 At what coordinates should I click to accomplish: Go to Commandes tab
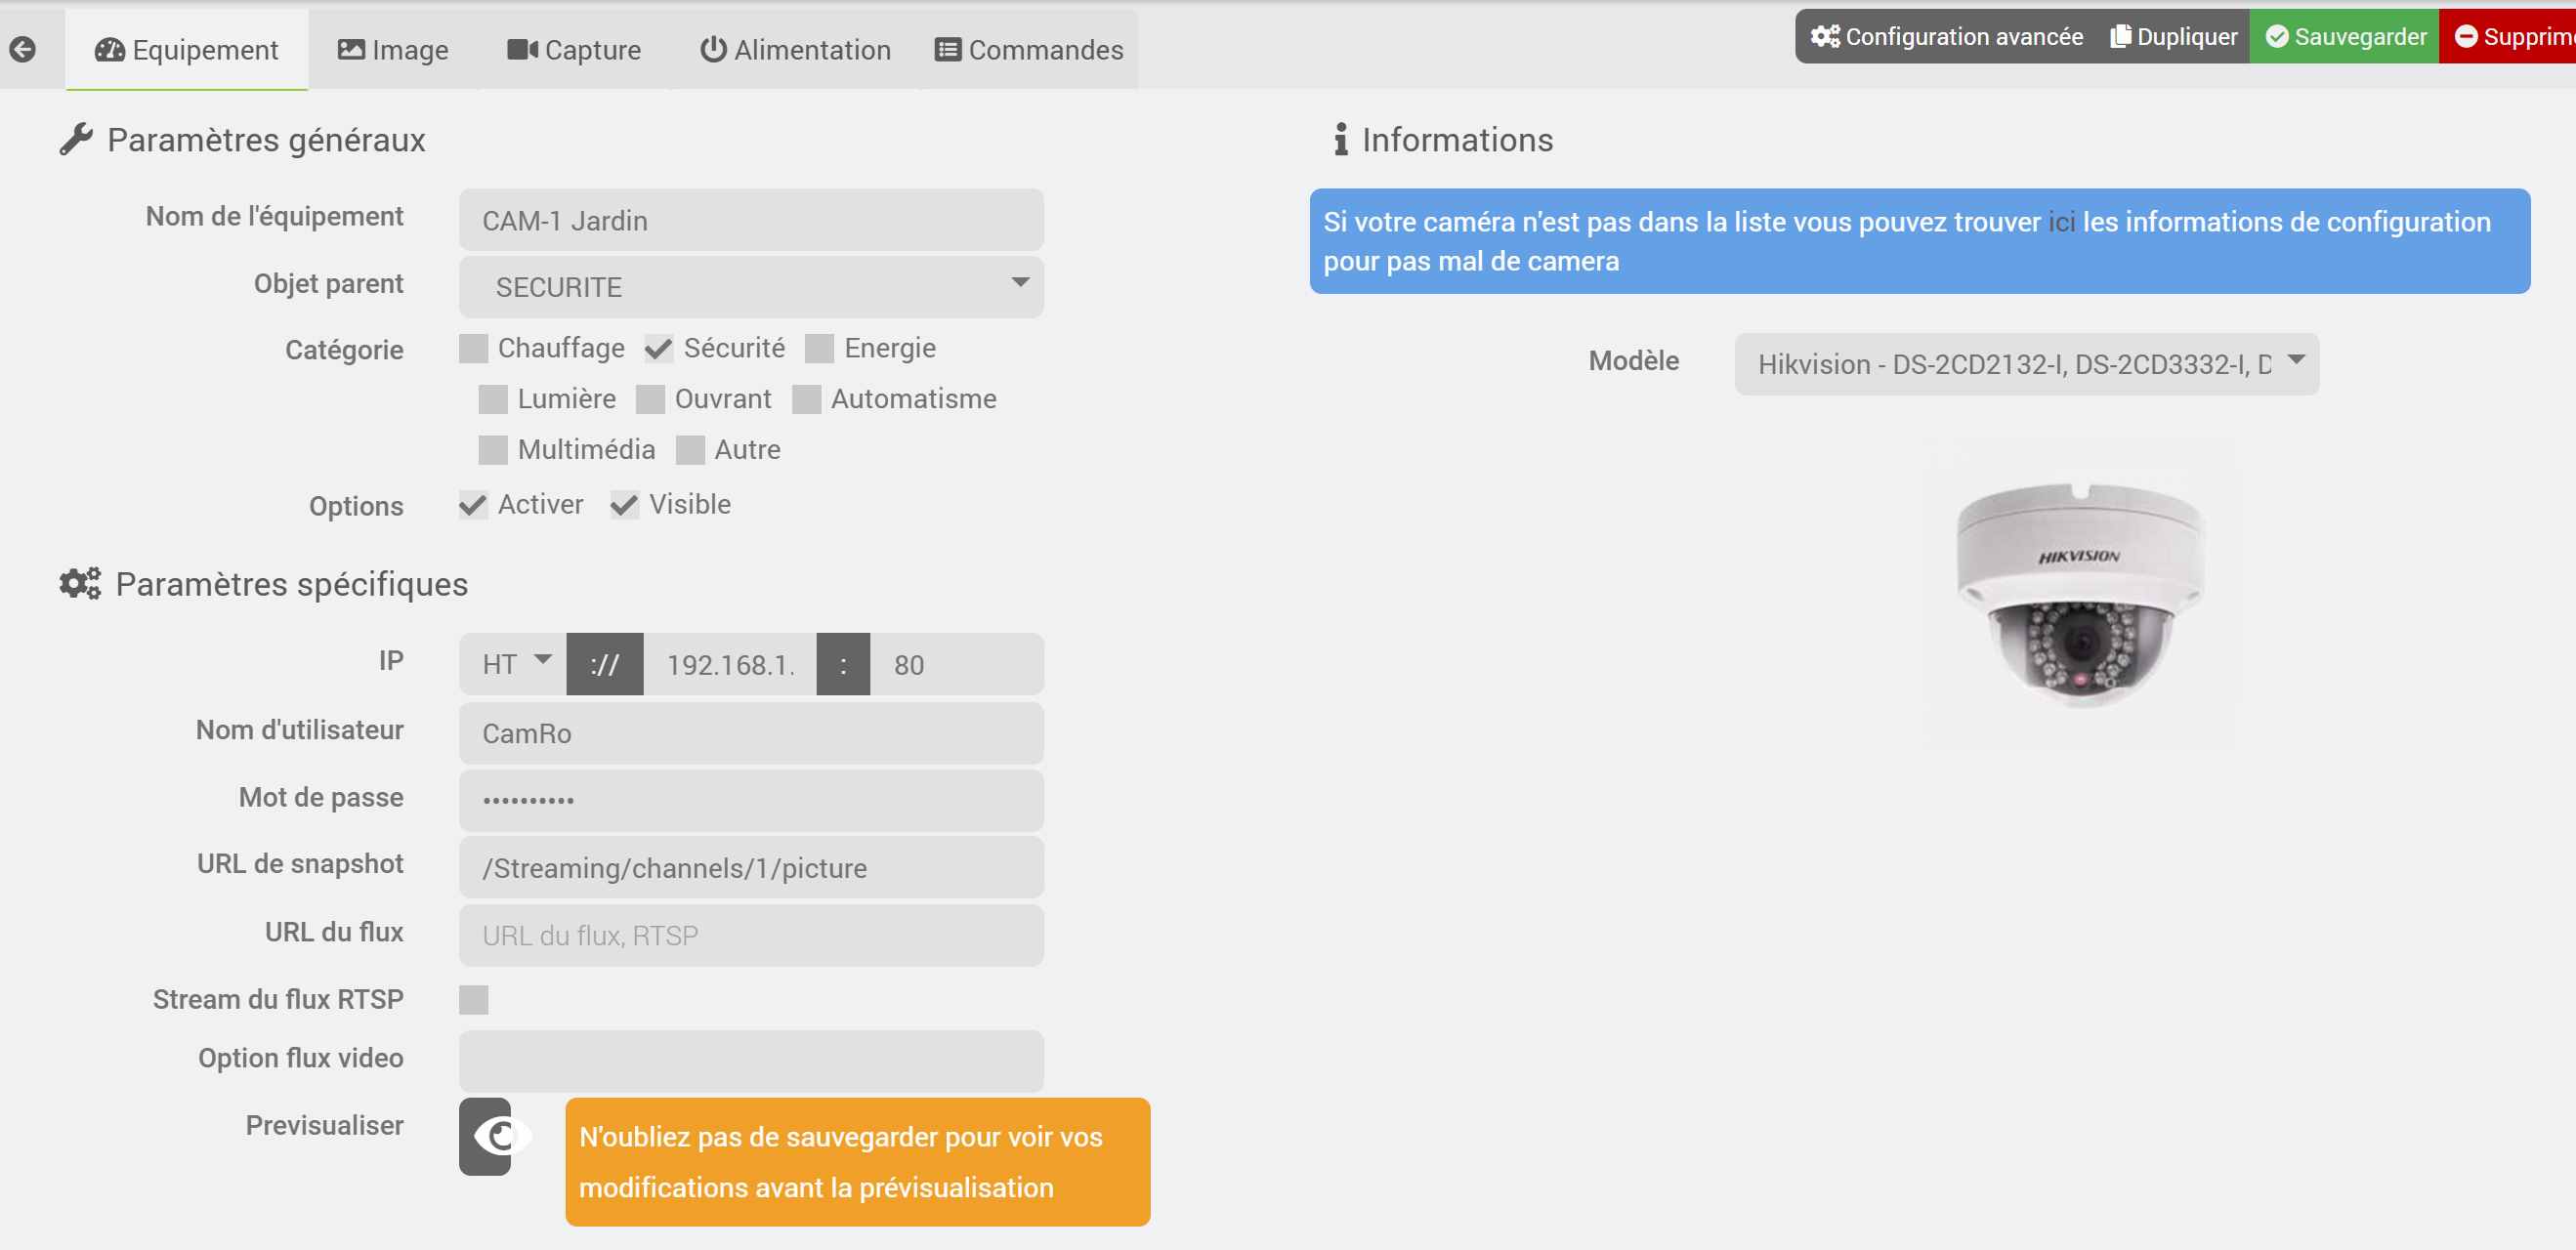pos(1028,50)
